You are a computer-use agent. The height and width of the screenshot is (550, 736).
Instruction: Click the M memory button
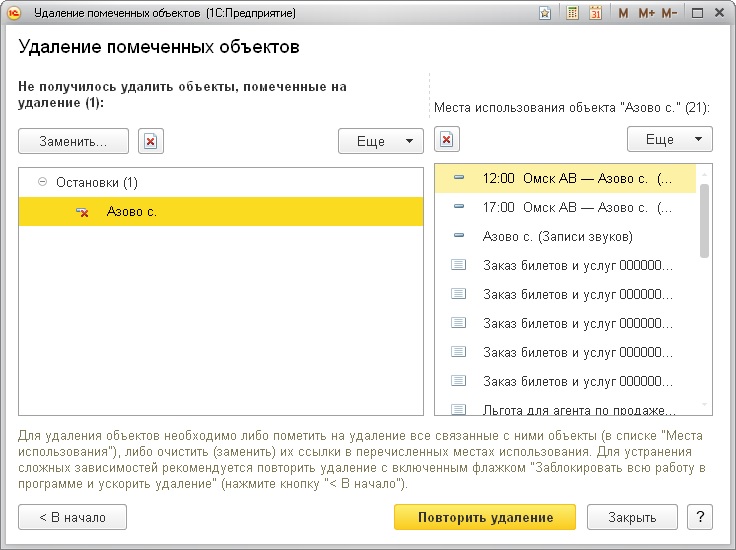tap(624, 13)
